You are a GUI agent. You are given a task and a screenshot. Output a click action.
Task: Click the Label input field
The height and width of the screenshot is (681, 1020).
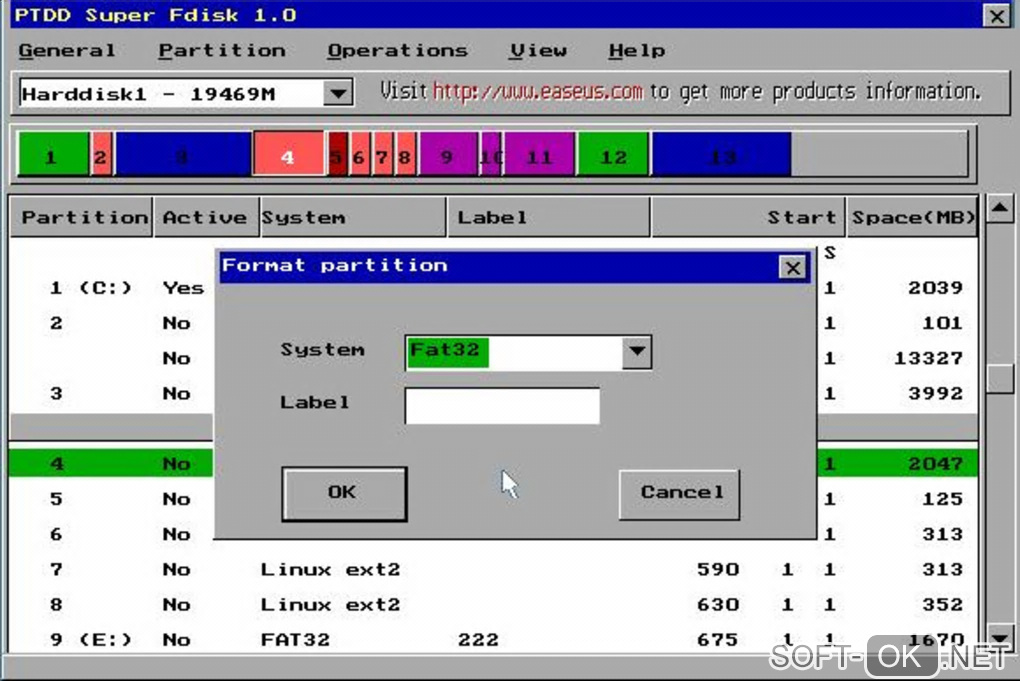(x=502, y=405)
